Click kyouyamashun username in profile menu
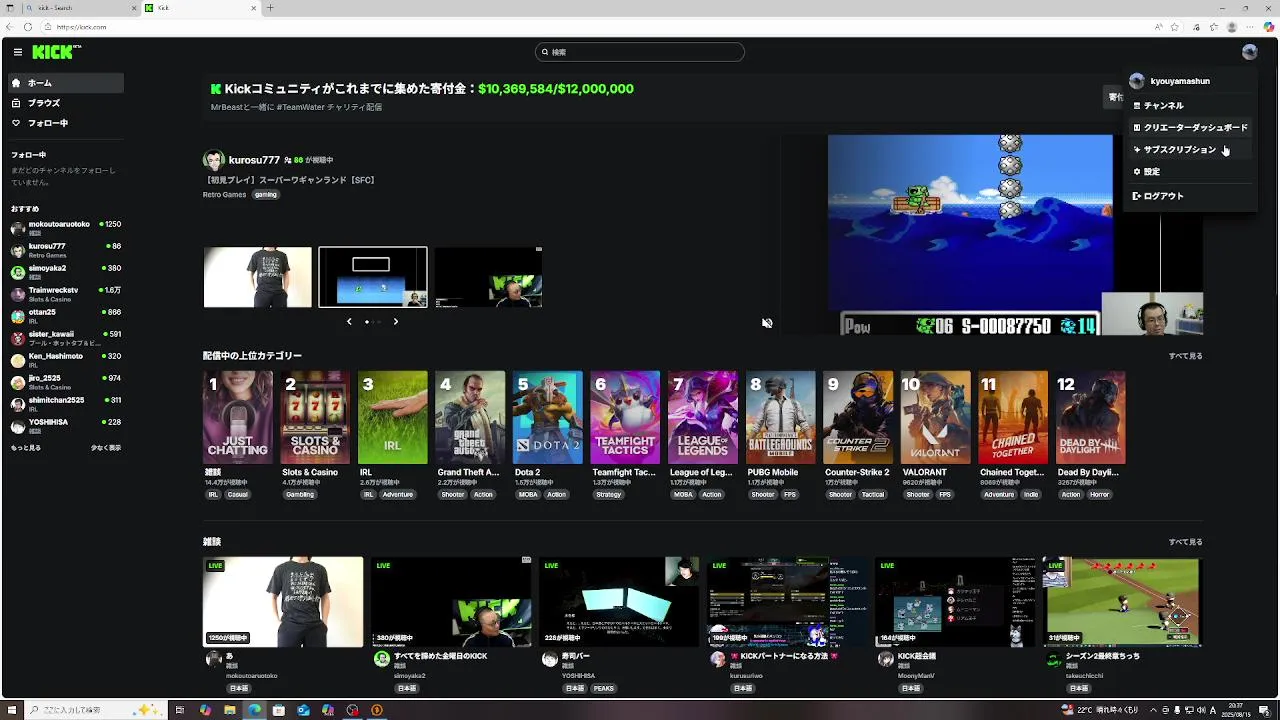1280x720 pixels. coord(1180,81)
